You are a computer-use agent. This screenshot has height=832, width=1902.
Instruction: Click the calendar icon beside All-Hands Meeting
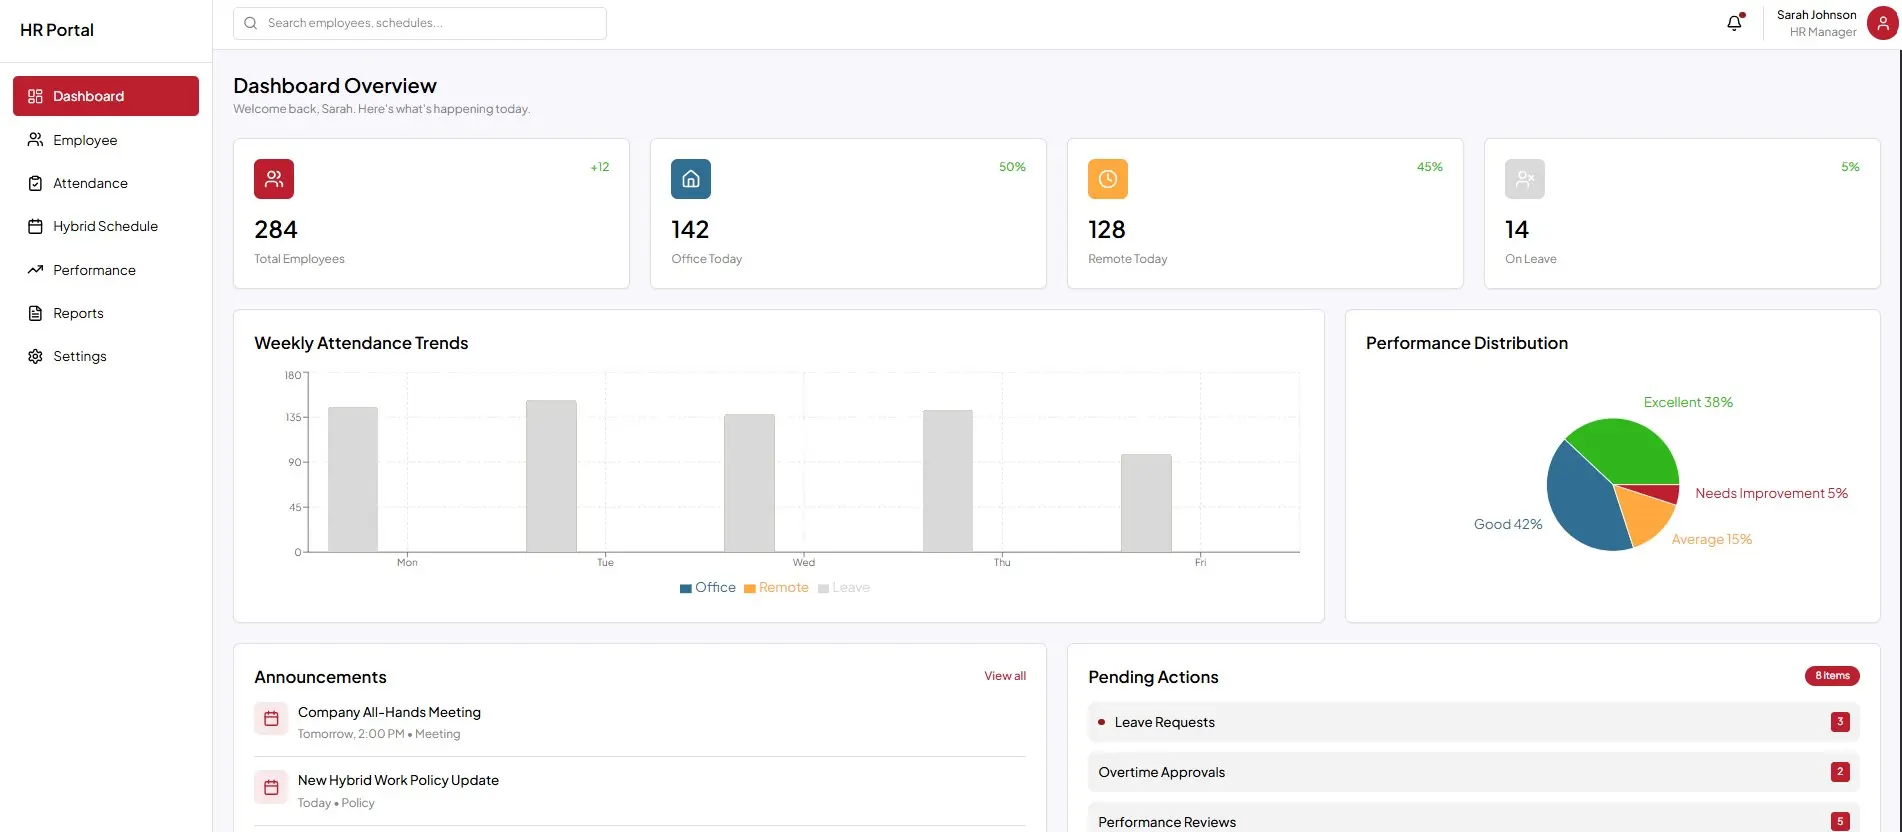coord(271,719)
